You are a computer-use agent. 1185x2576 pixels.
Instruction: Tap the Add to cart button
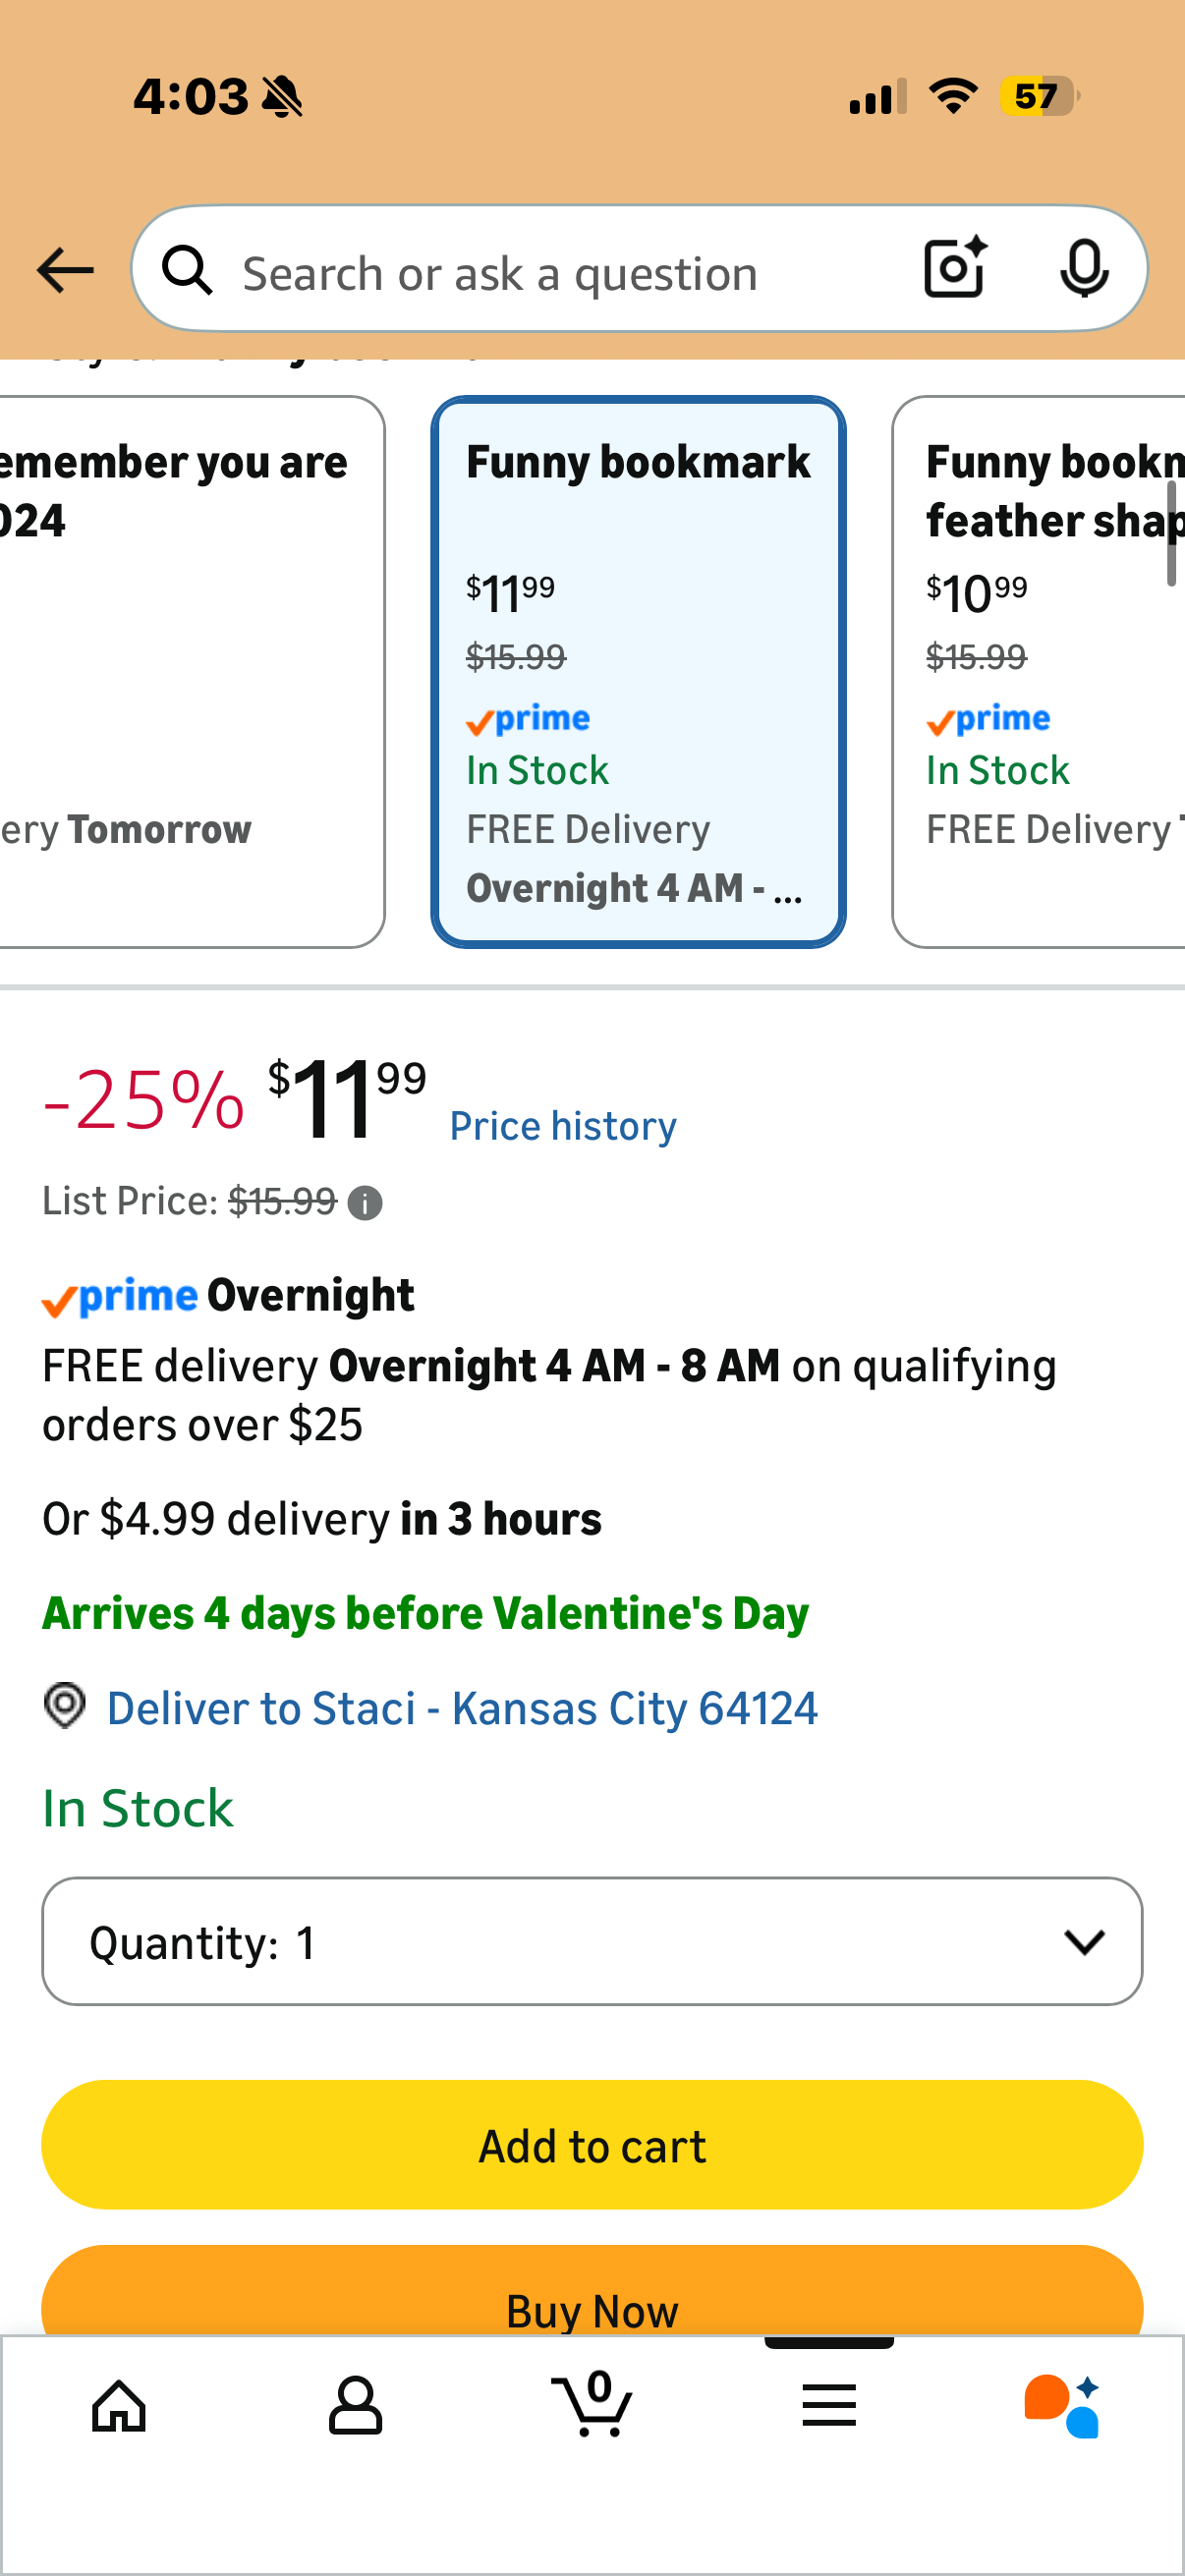(x=592, y=2144)
